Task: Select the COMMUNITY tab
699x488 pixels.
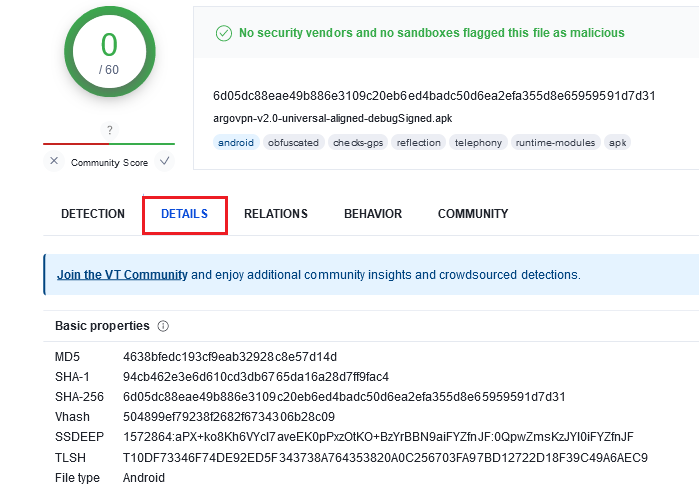Action: click(473, 214)
